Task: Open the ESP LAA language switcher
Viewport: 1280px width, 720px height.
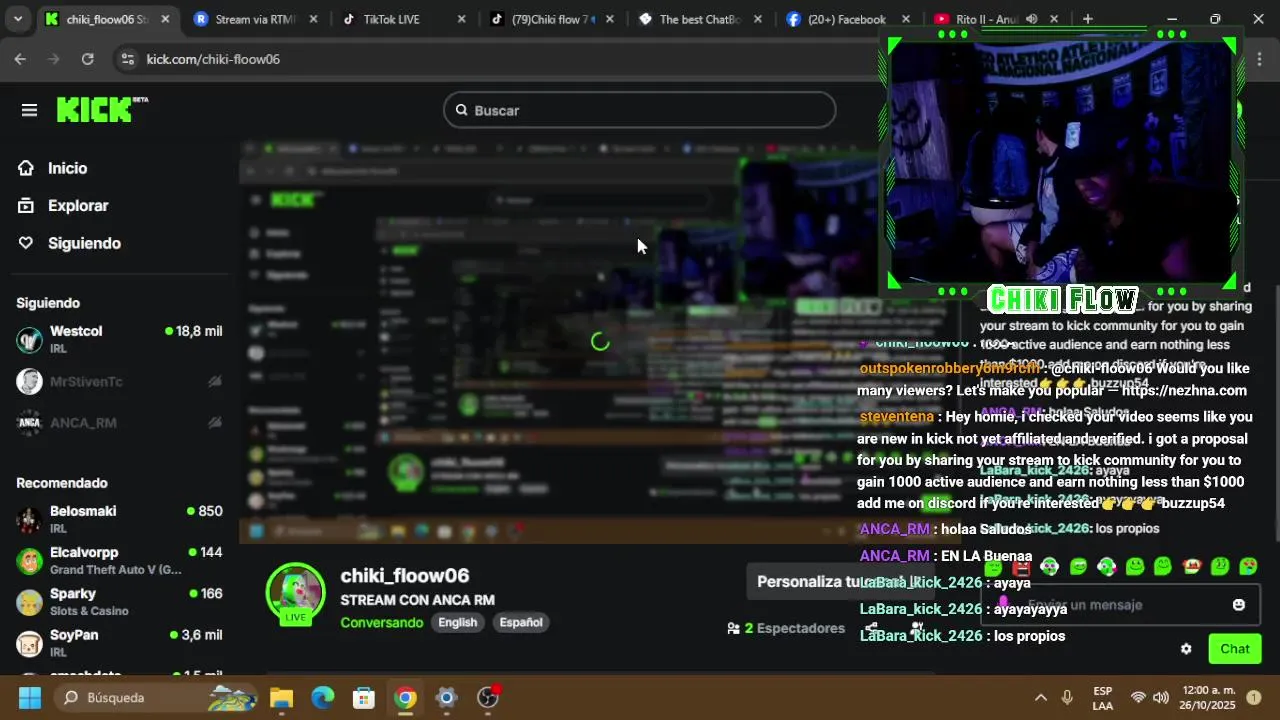Action: click(x=1103, y=697)
